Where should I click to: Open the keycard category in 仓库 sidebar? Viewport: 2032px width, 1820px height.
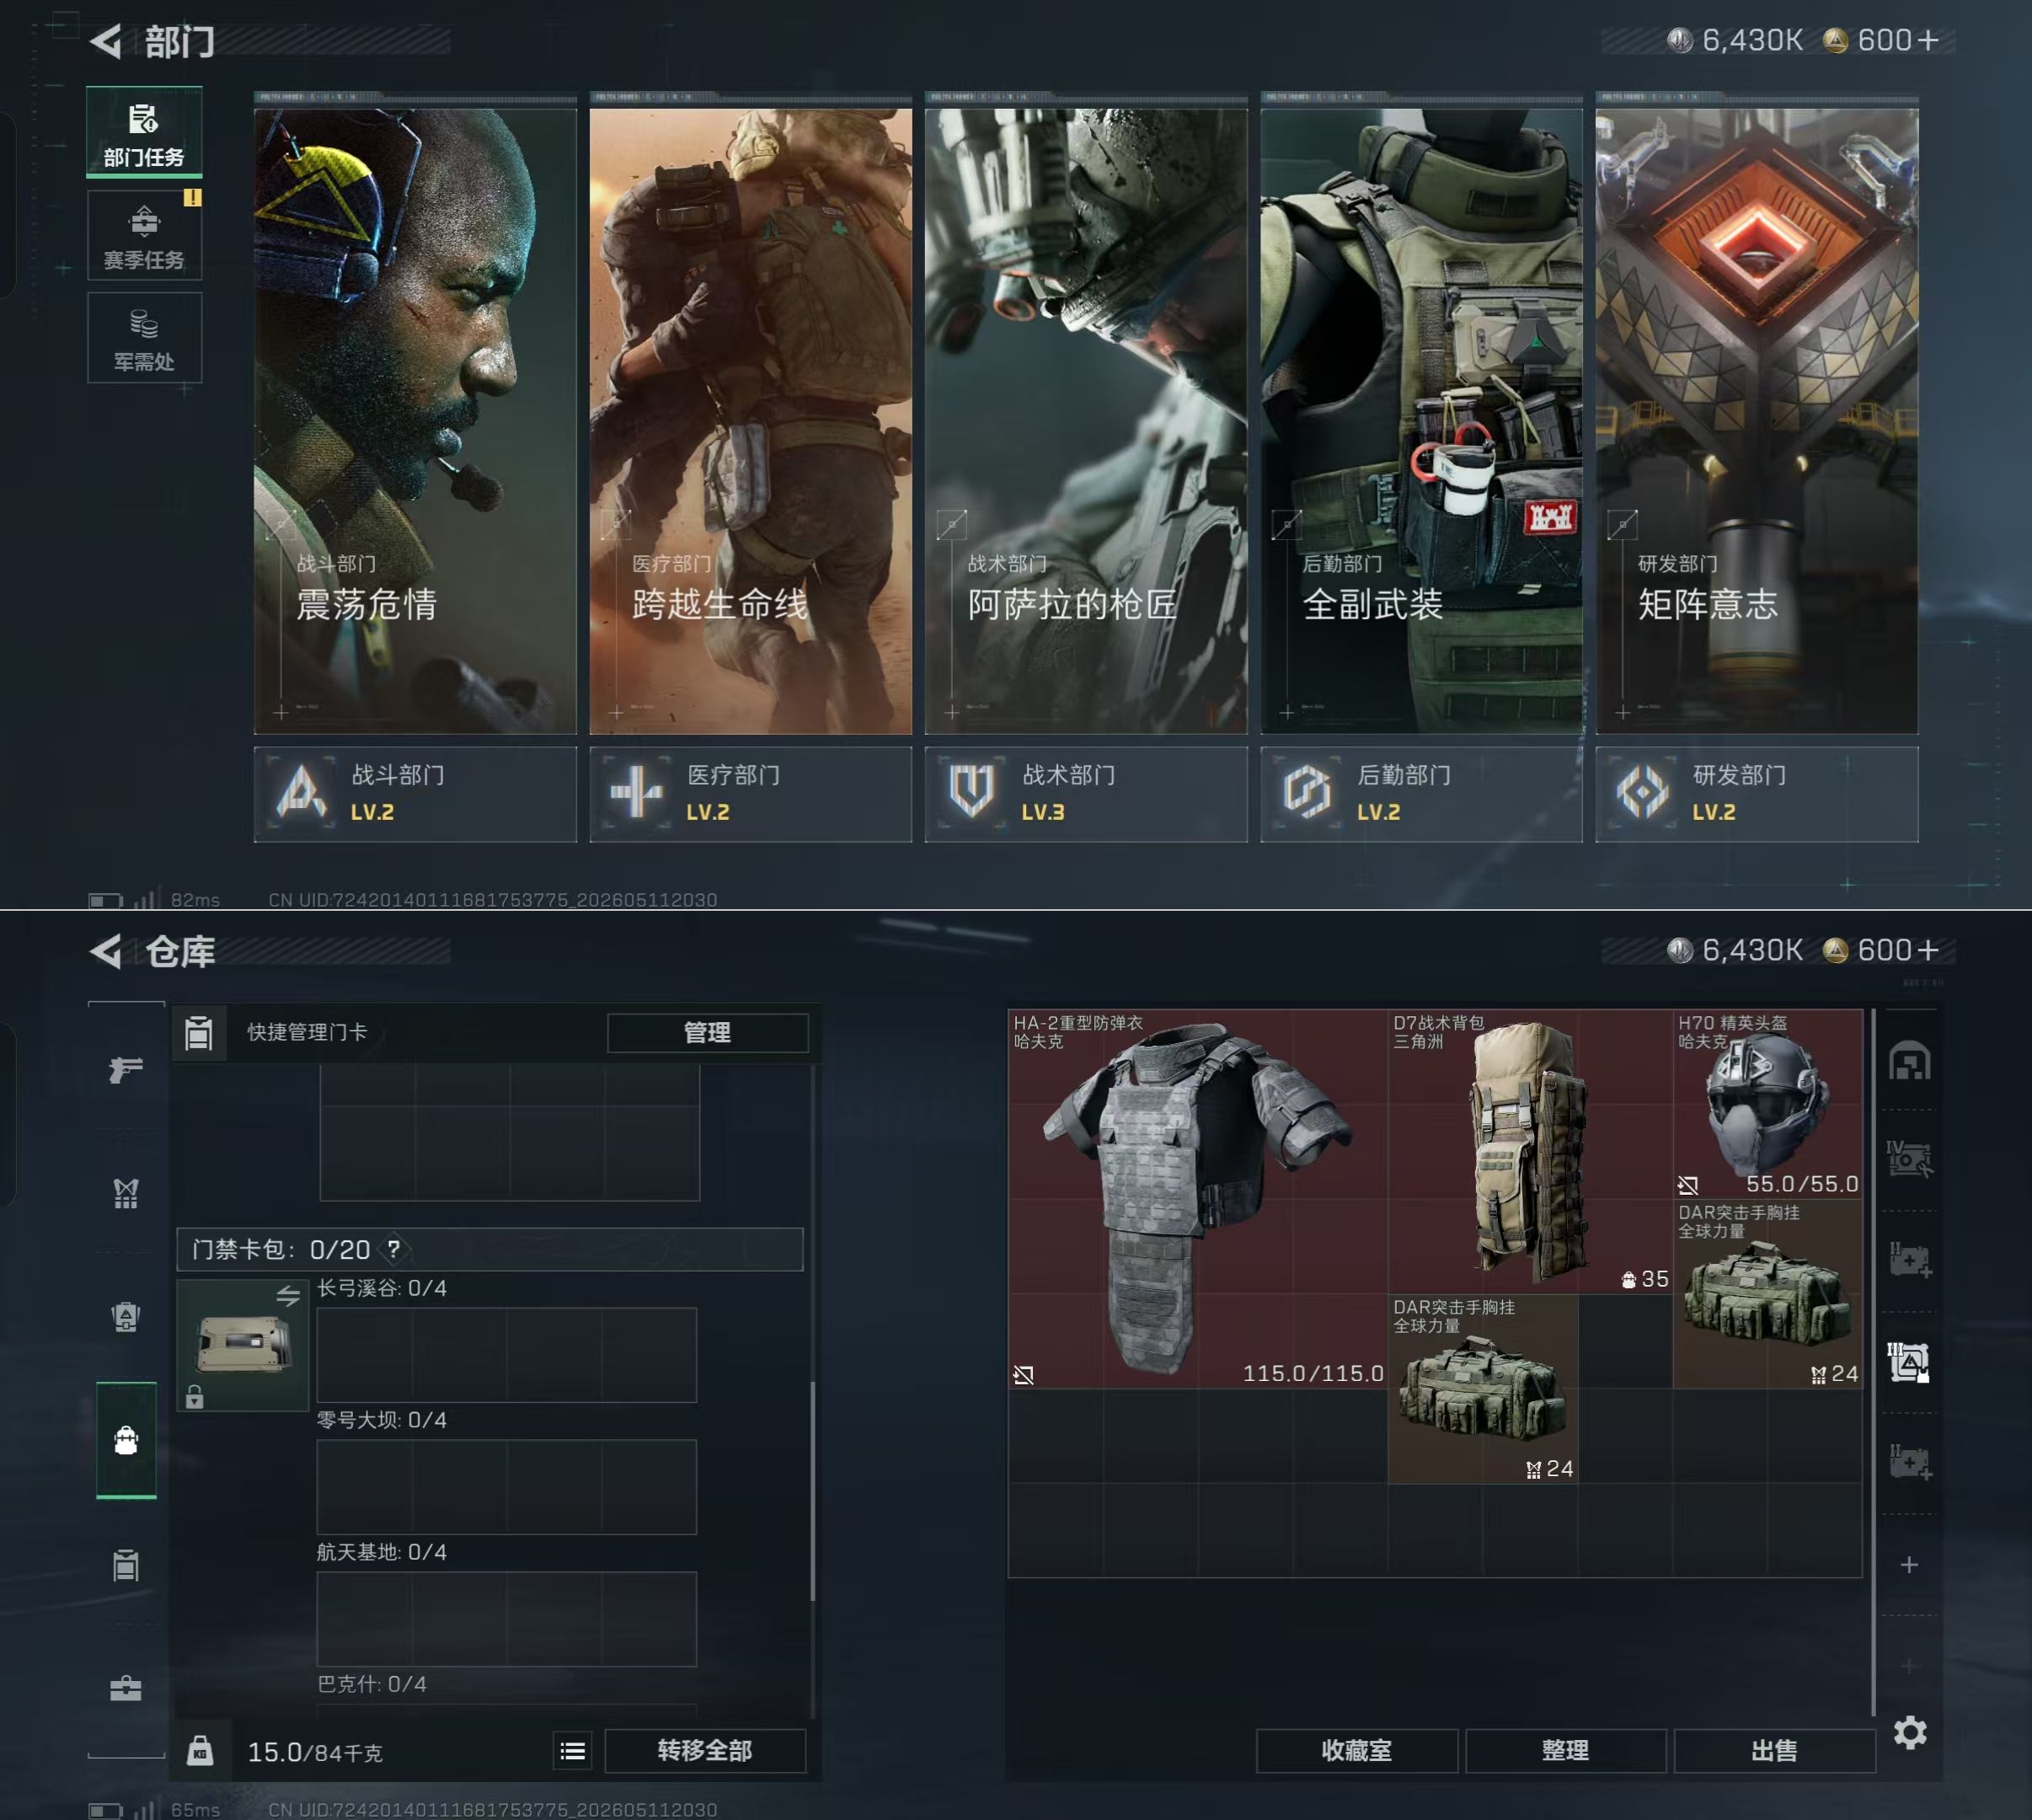point(126,1565)
